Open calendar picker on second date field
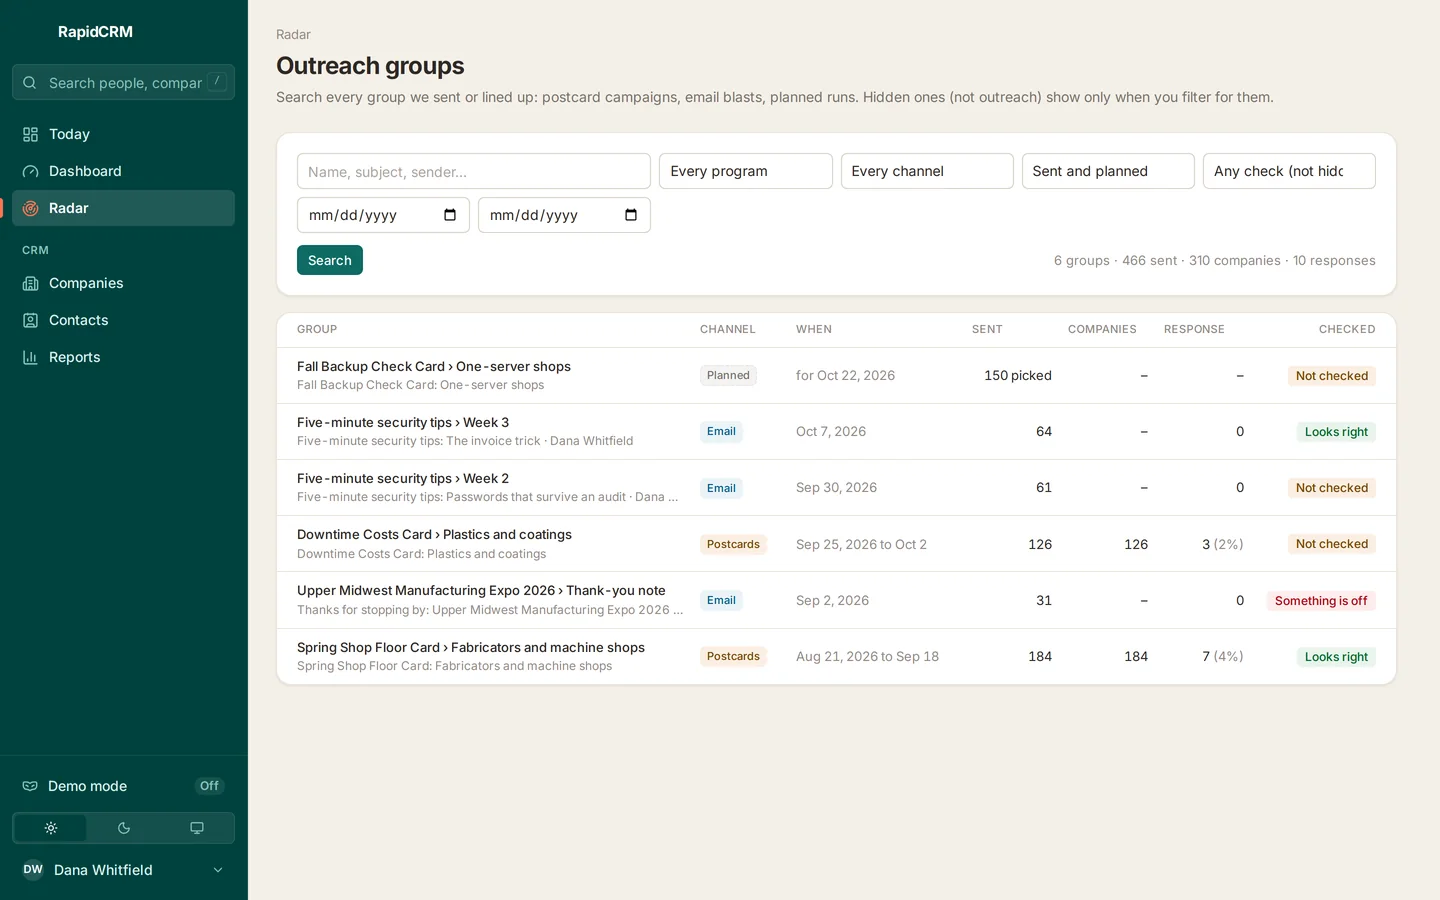1440x900 pixels. [631, 215]
